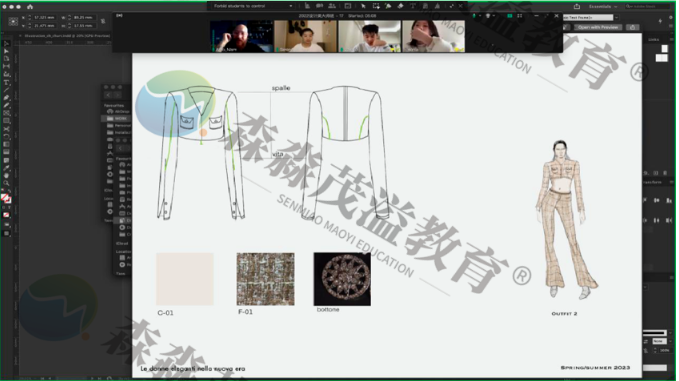Switch to the Links panel tab
This screenshot has height=381, width=679.
tap(653, 39)
